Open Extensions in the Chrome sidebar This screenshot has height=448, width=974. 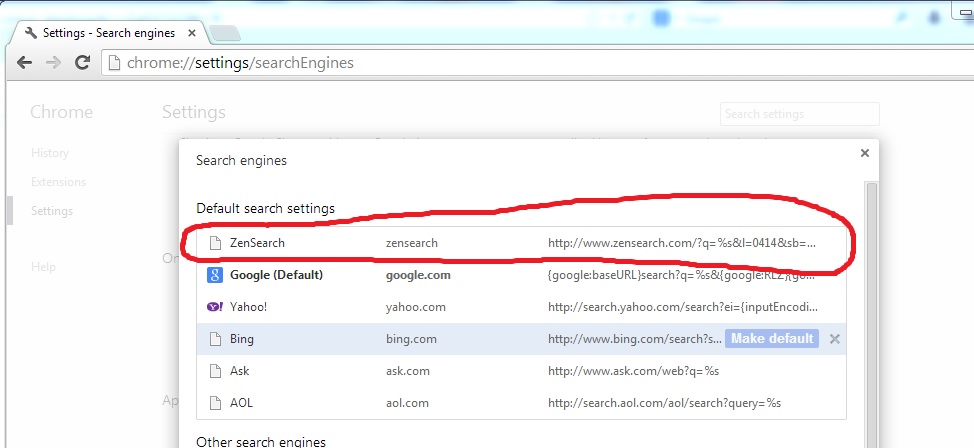pos(58,182)
